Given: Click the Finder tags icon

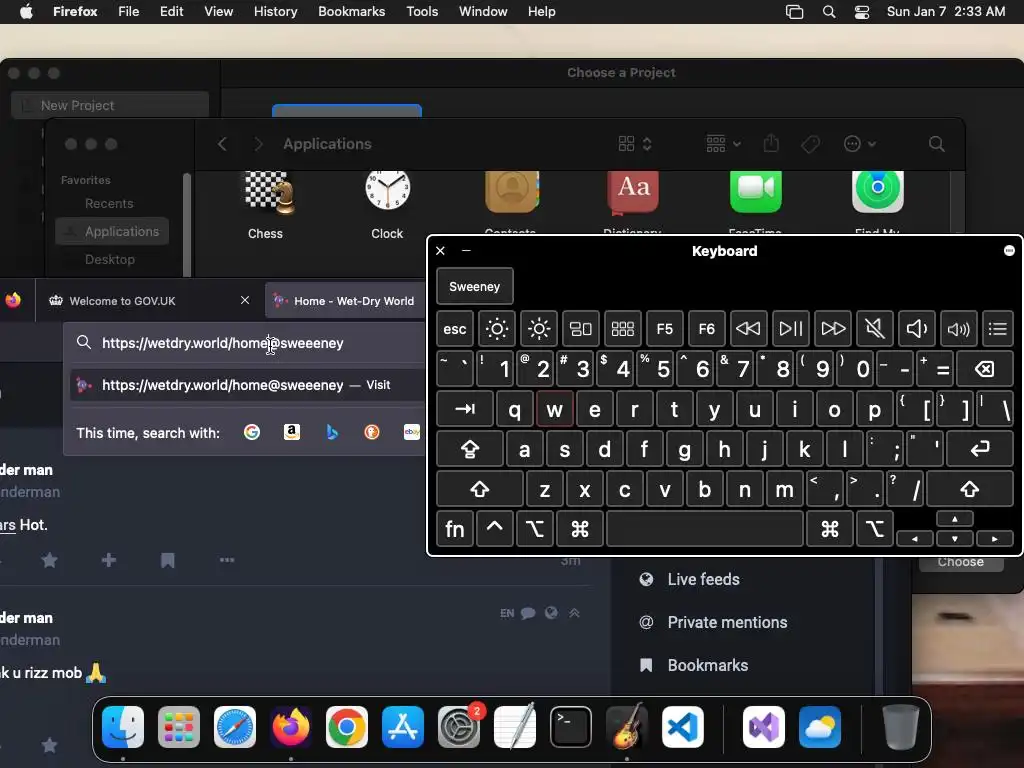Looking at the screenshot, I should point(810,144).
